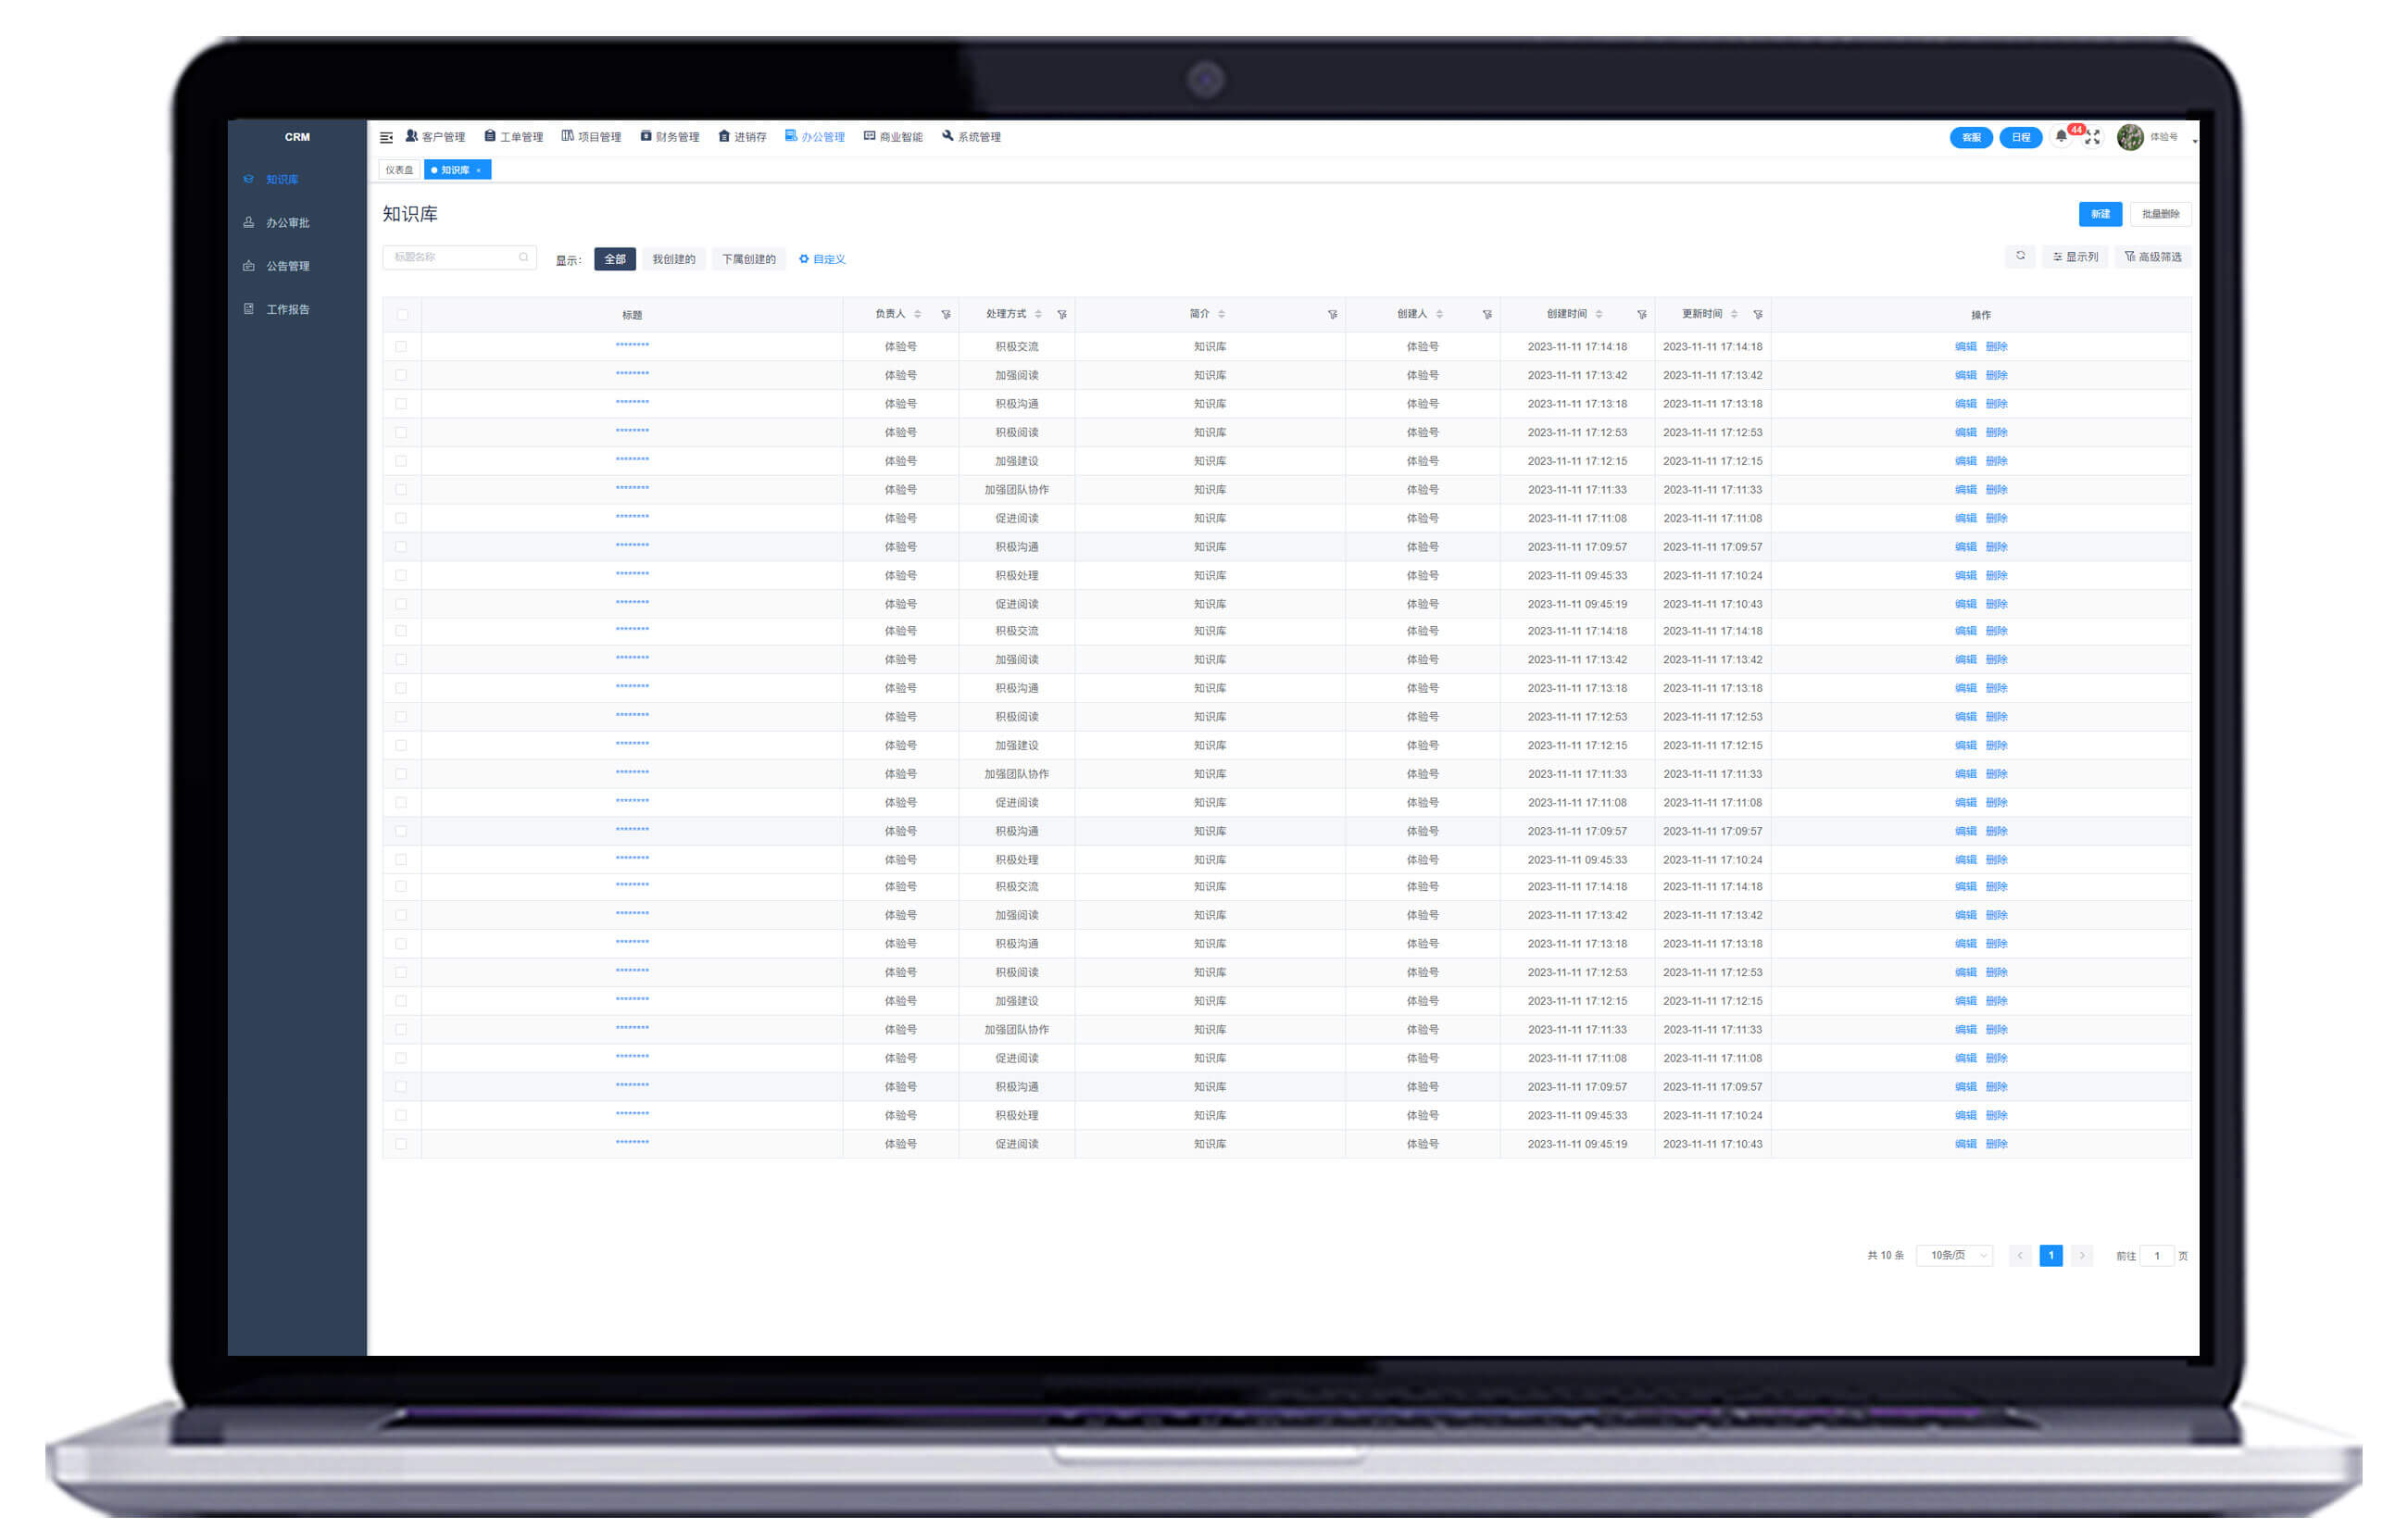The image size is (2408, 1529).
Task: Sort by 创建时间 column arrows
Action: 1599,315
